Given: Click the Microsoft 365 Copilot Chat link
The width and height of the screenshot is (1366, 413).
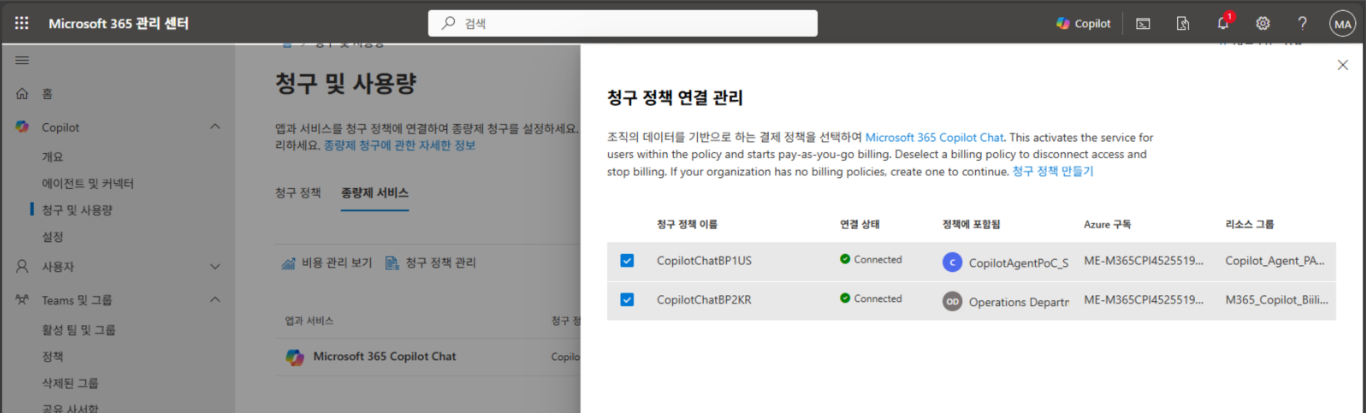Looking at the screenshot, I should pyautogui.click(x=935, y=137).
